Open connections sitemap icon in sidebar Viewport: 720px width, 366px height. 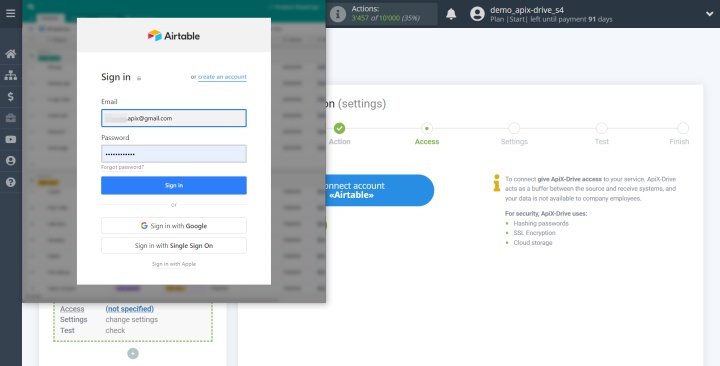pyautogui.click(x=11, y=75)
